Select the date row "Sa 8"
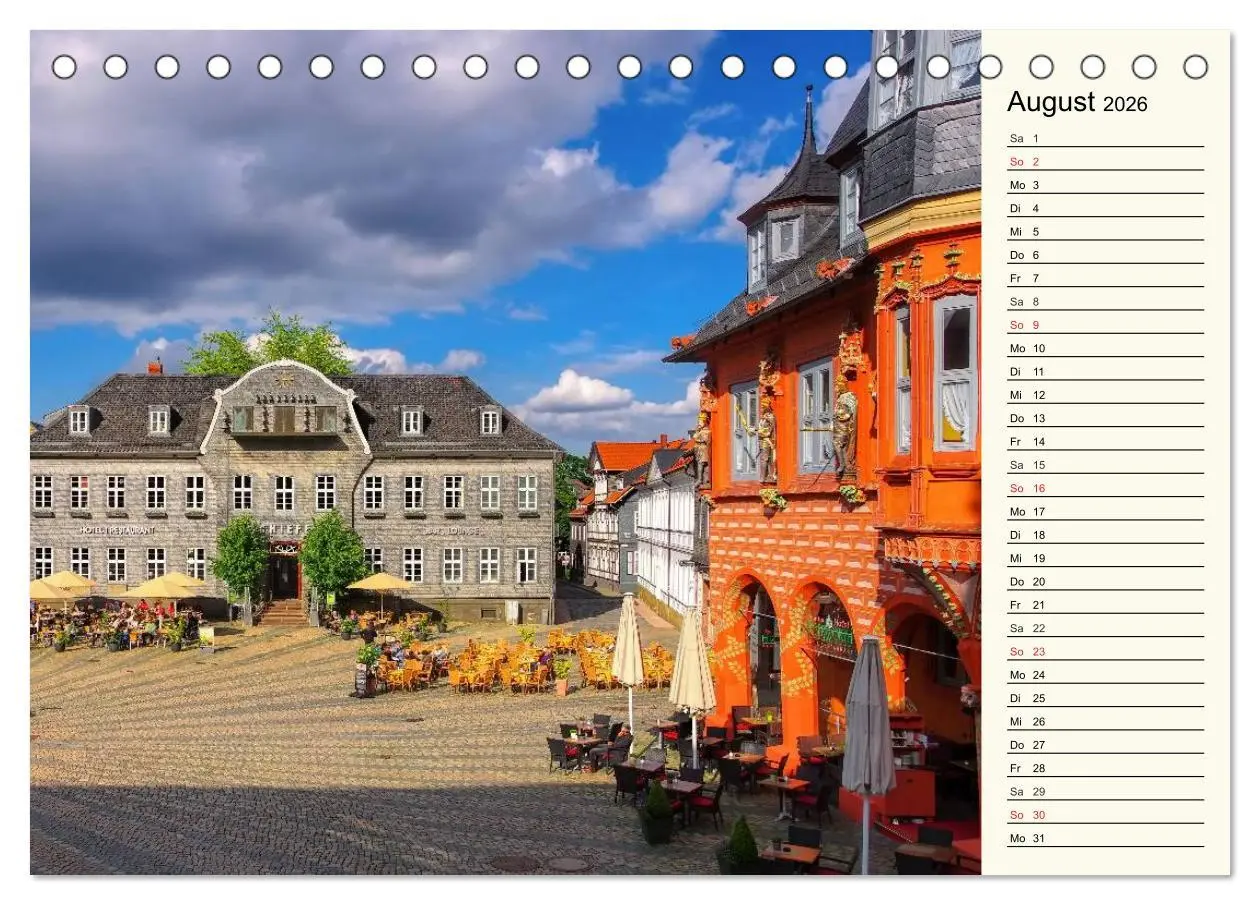1260x905 pixels. coord(1105,301)
